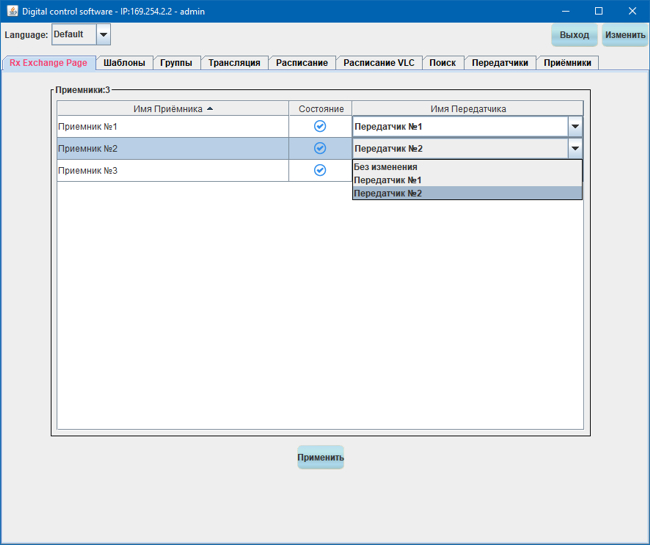Screen dimensions: 650x545
Task: Click status check icon for Приемник №2
Action: [x=320, y=148]
